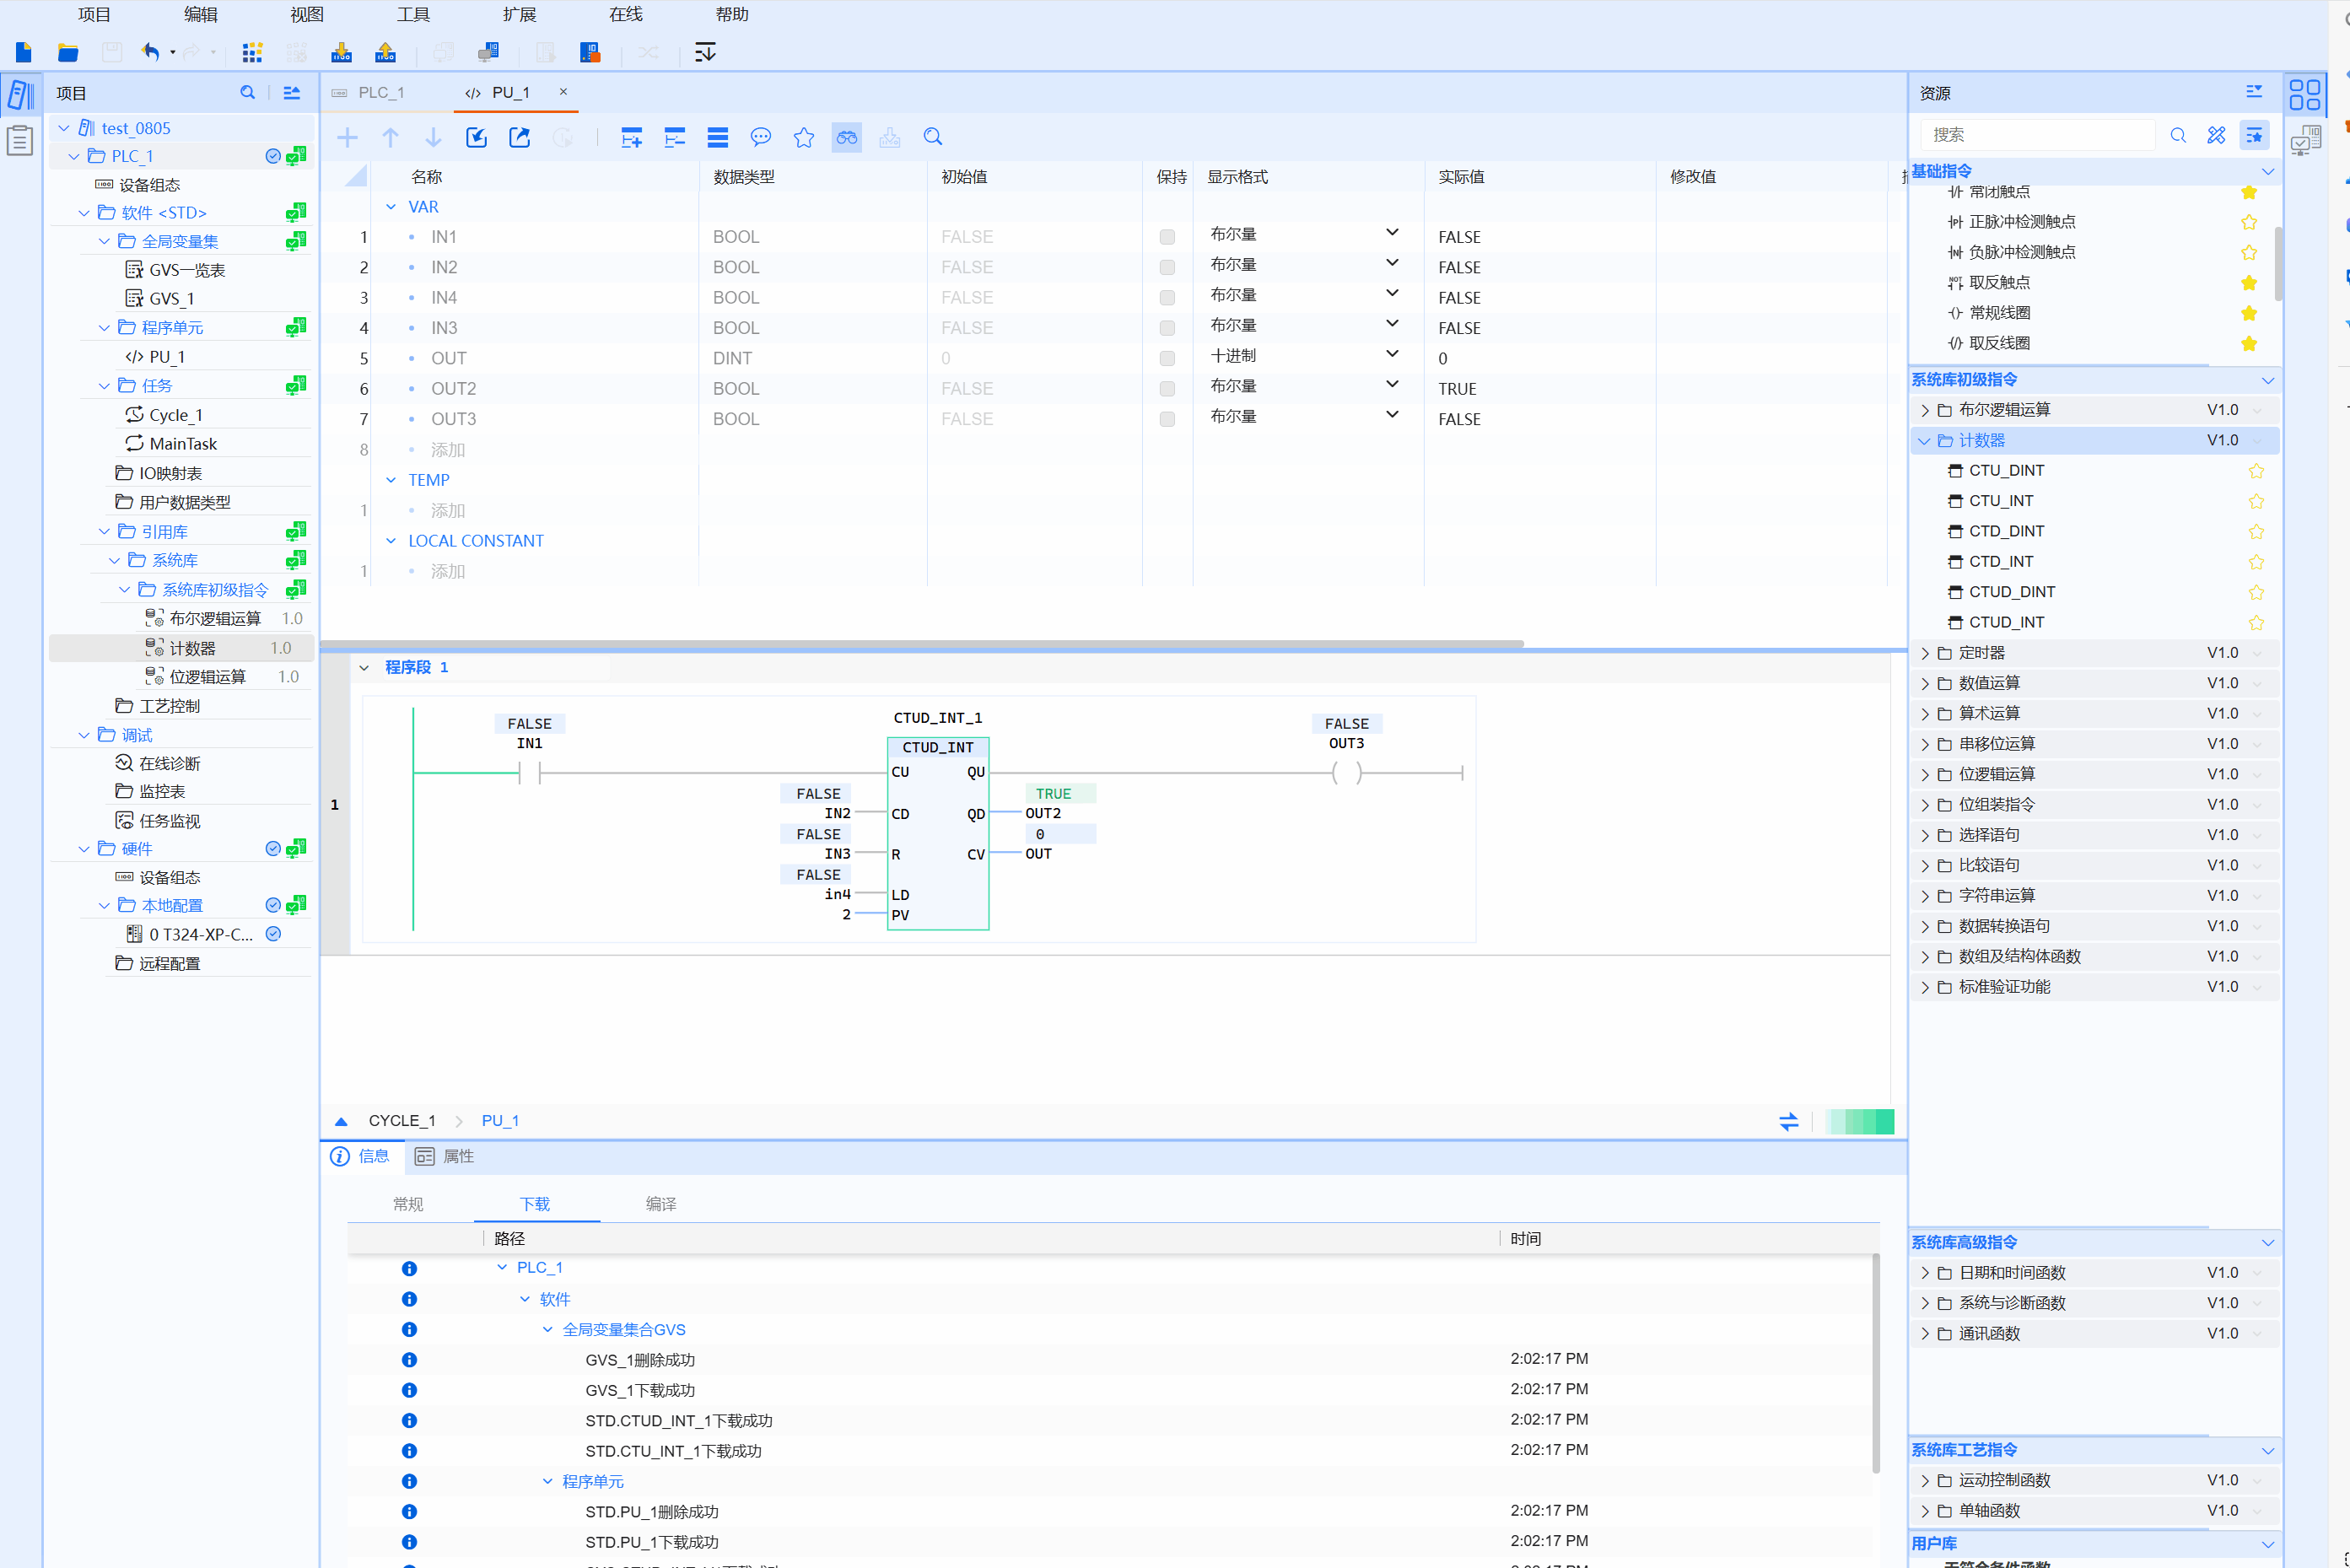
Task: Collapse 程序段 1 network section
Action: (x=364, y=667)
